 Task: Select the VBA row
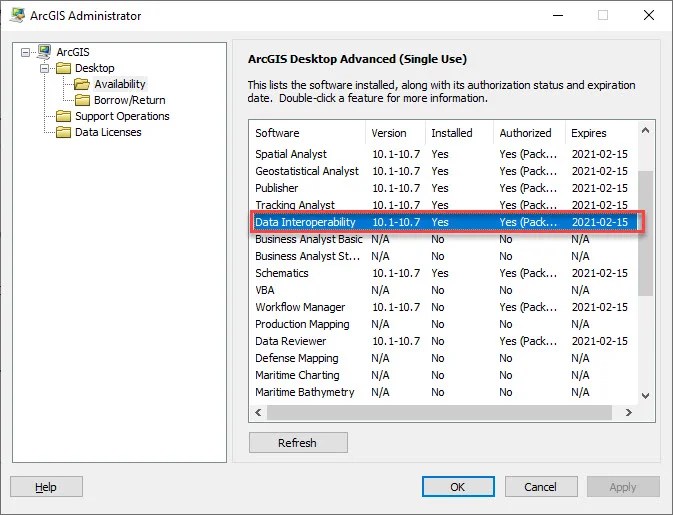point(444,290)
